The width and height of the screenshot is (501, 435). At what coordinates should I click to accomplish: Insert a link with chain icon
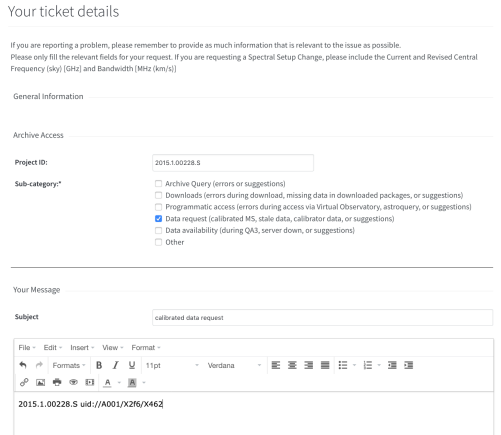point(24,382)
